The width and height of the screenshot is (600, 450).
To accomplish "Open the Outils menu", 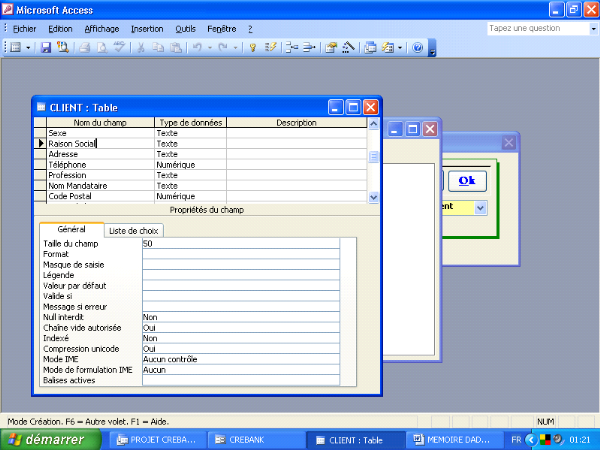I will 185,29.
